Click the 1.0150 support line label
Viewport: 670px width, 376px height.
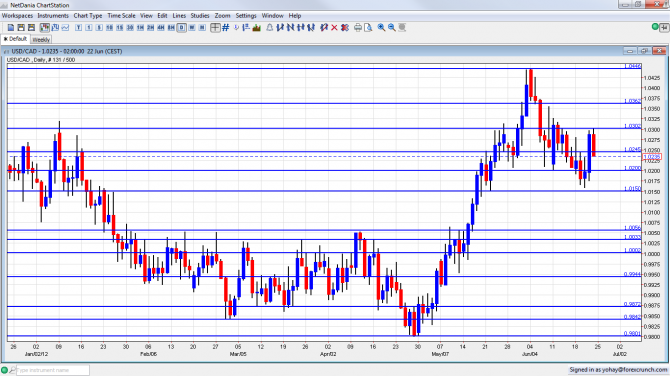633,188
